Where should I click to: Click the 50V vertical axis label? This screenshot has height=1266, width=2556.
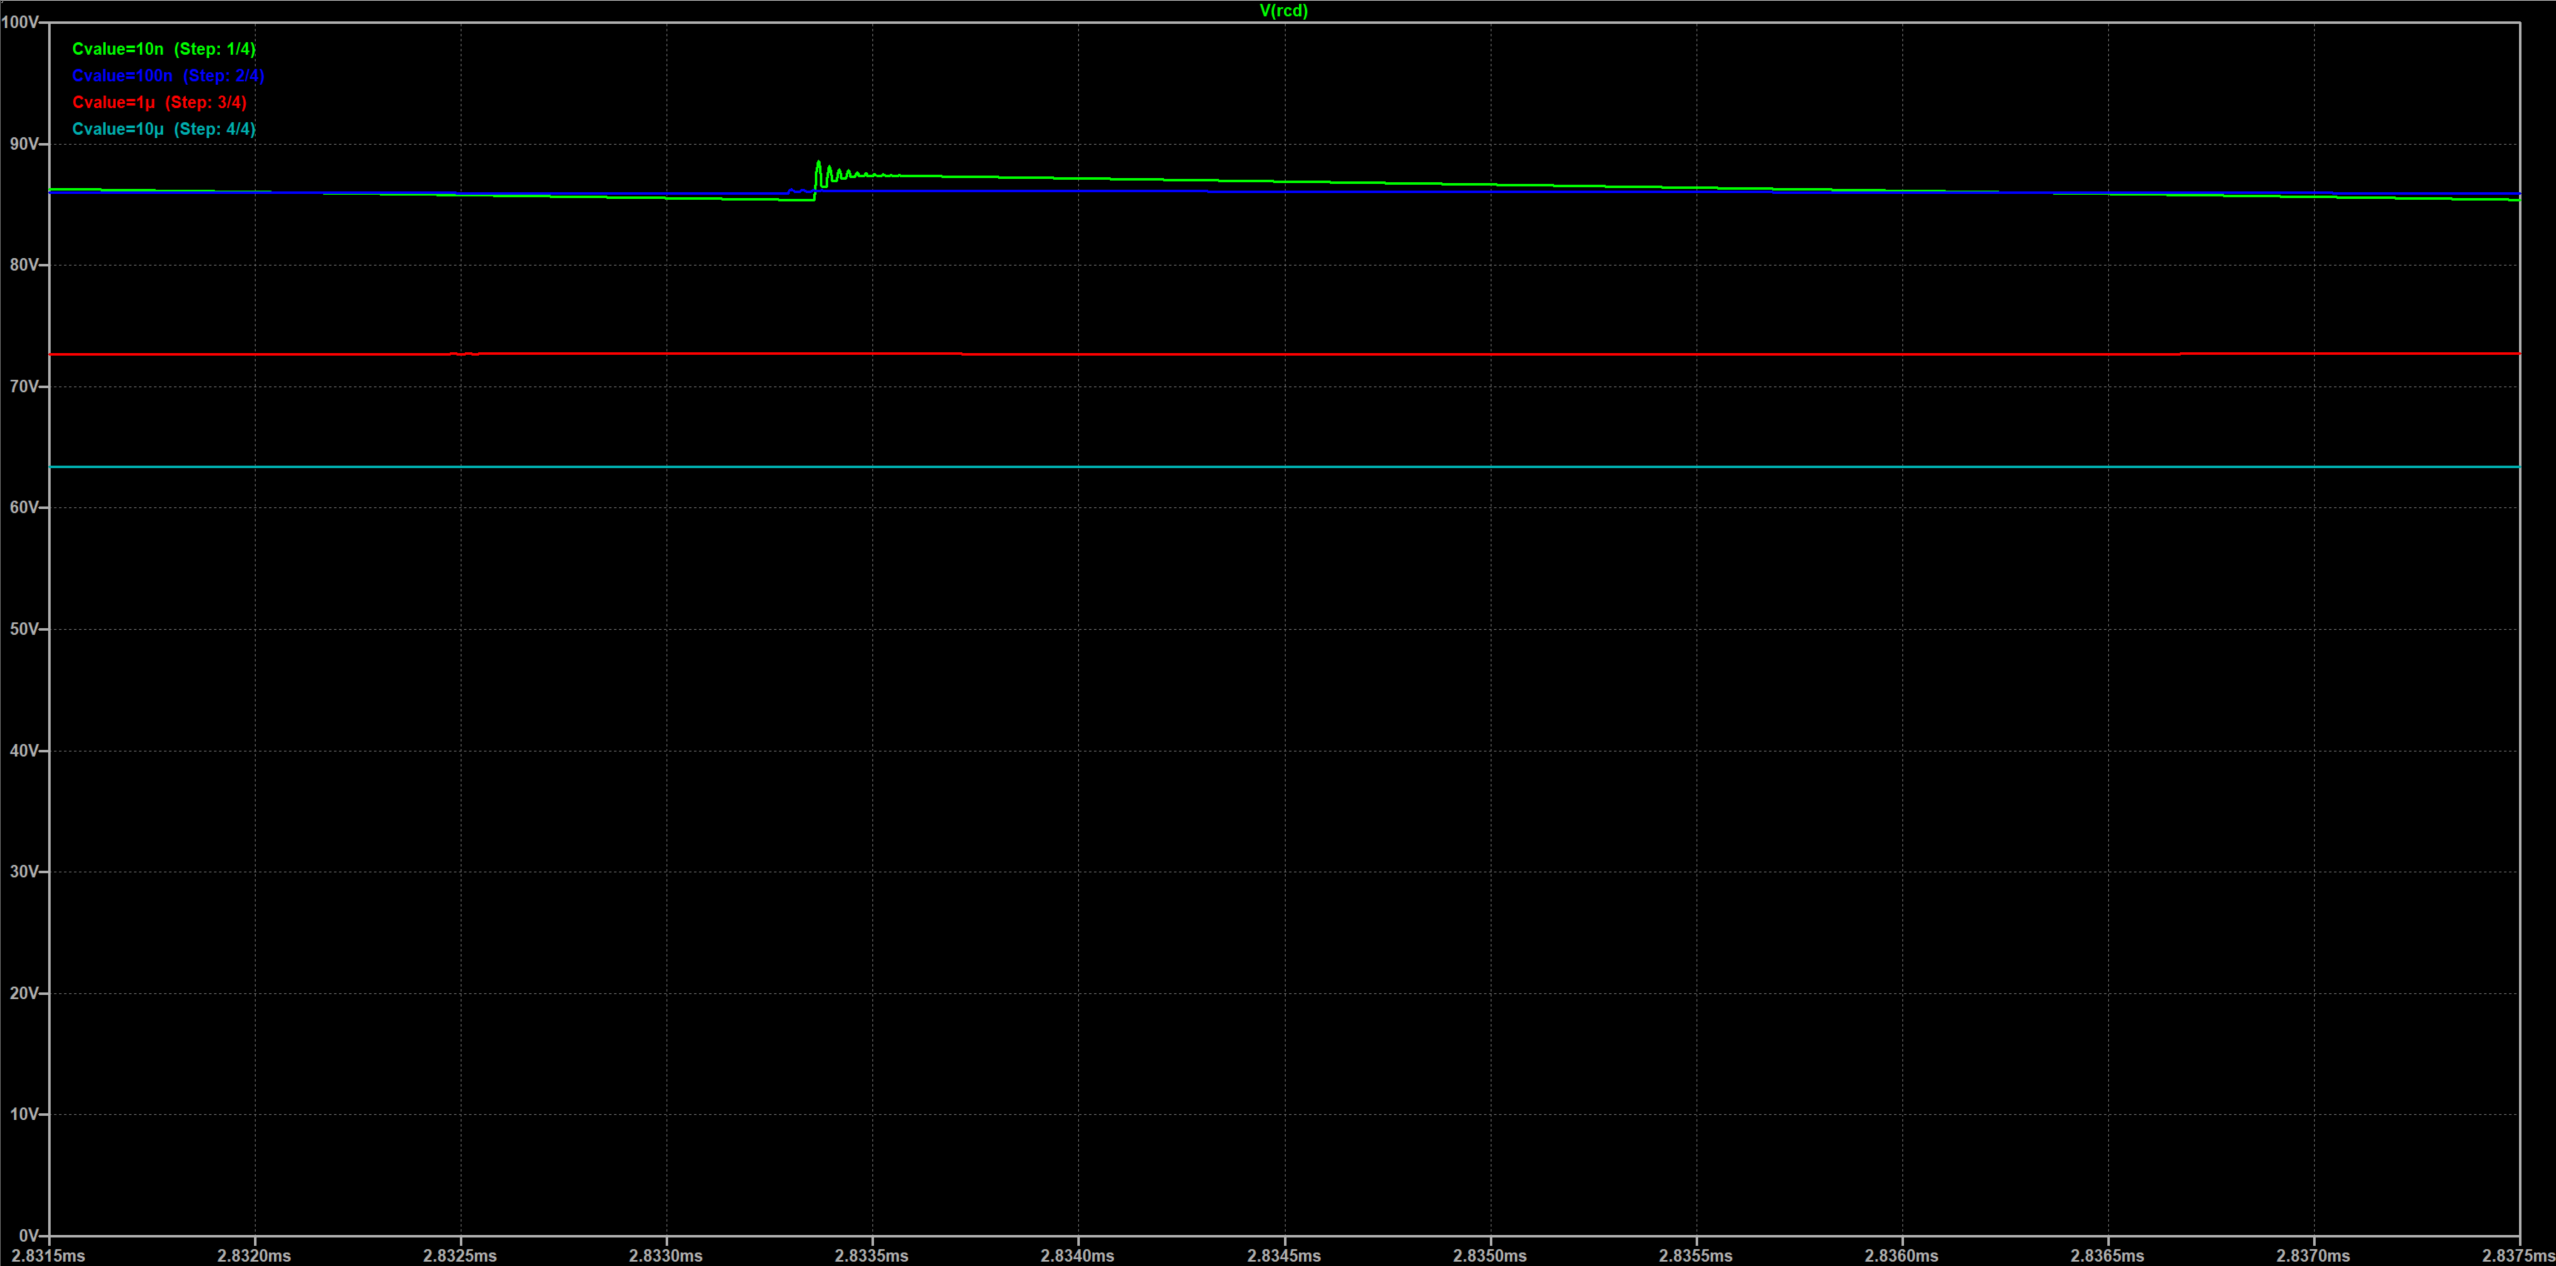(x=24, y=629)
